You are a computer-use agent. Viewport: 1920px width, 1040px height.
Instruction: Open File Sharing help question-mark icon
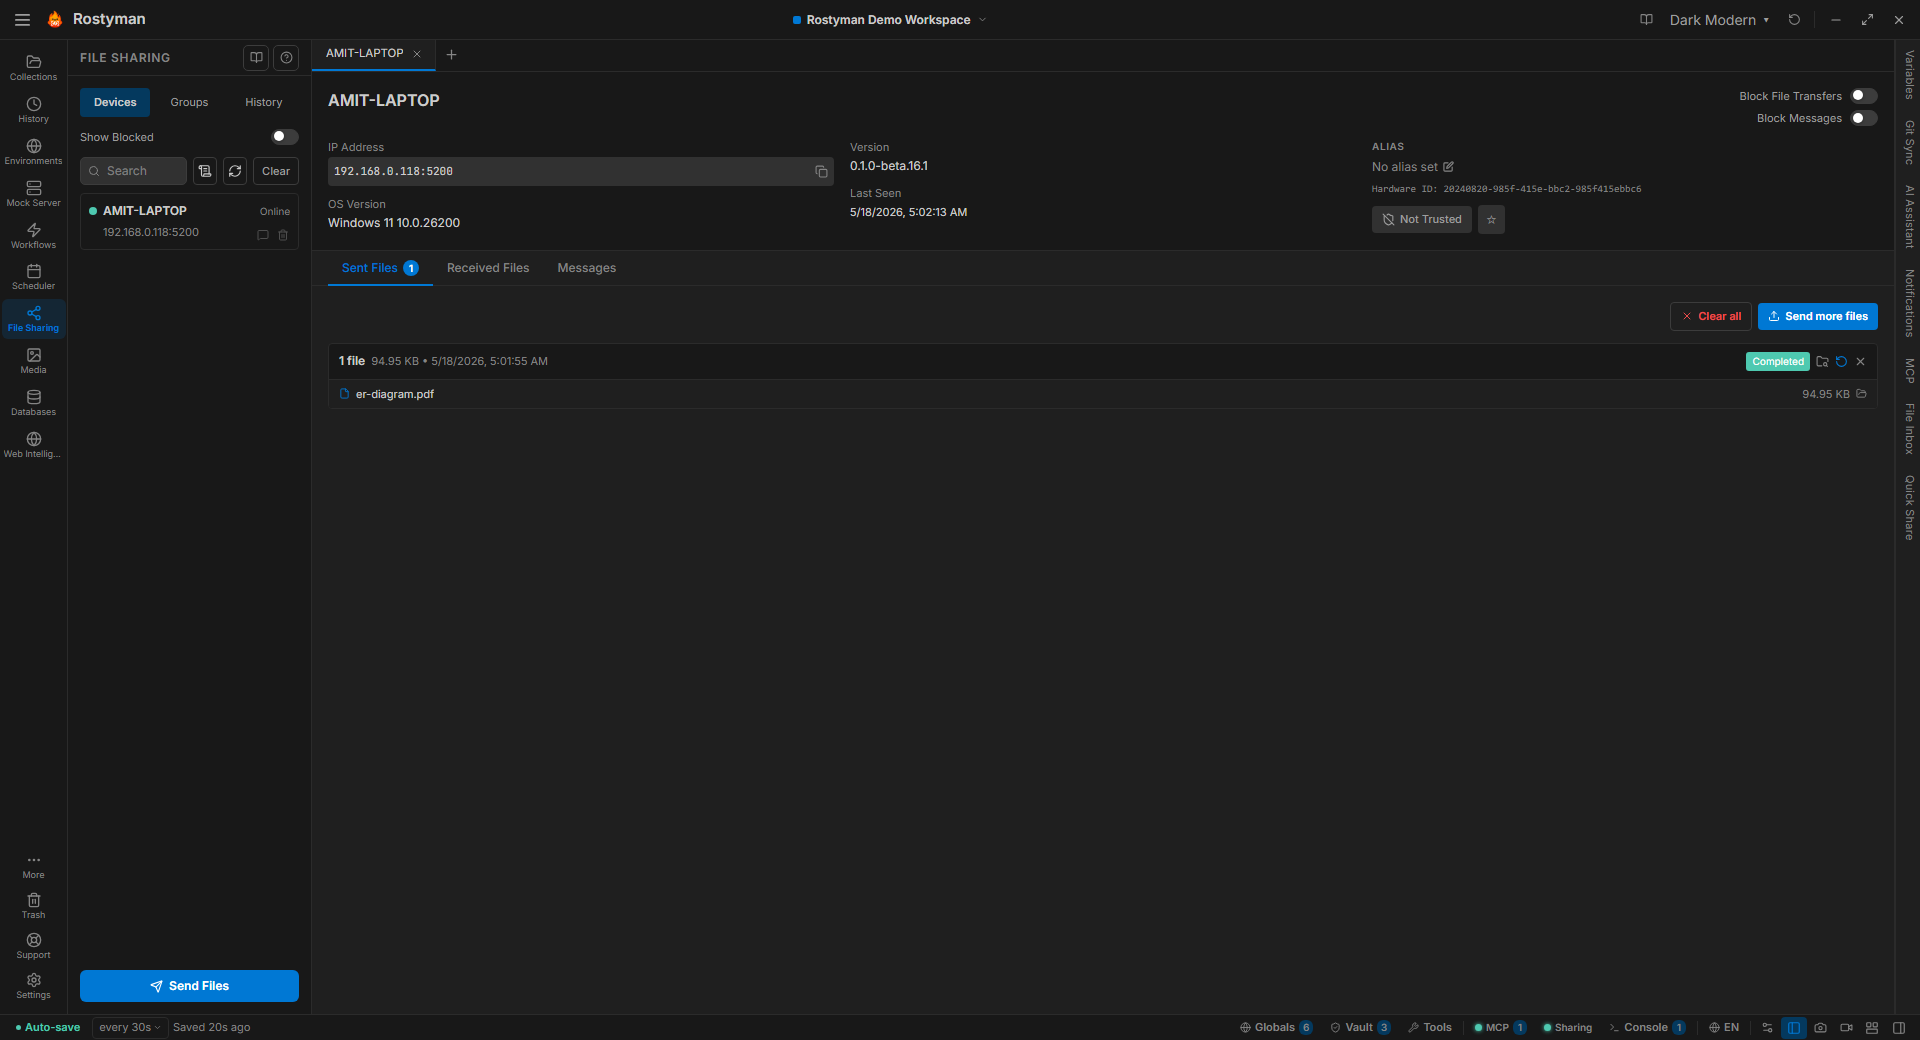(x=286, y=58)
